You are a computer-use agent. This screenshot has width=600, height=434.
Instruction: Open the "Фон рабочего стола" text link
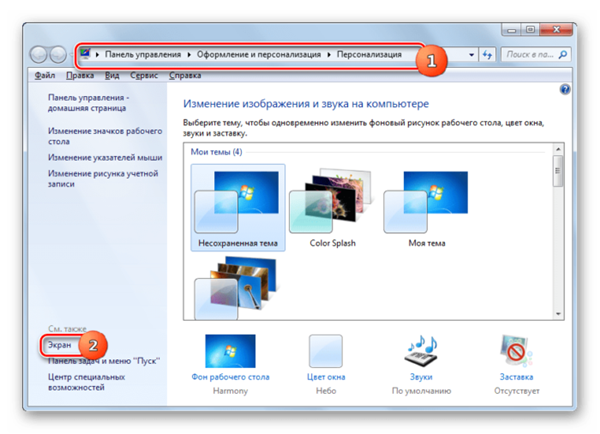tap(230, 377)
